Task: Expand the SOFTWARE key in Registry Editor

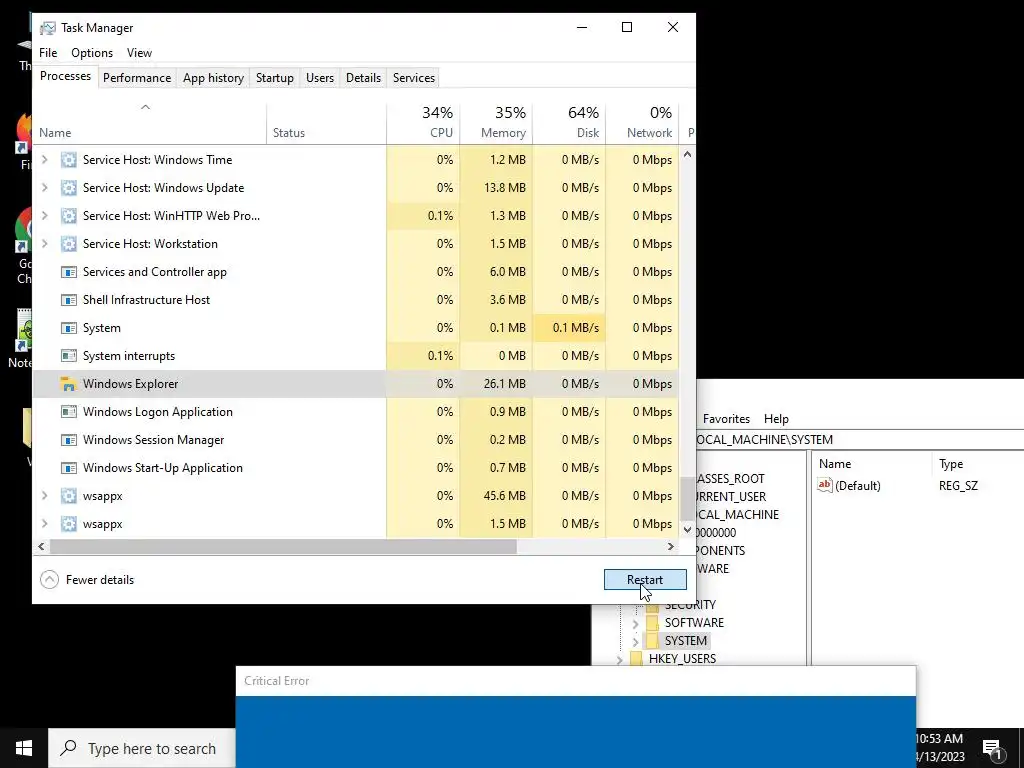Action: point(635,624)
